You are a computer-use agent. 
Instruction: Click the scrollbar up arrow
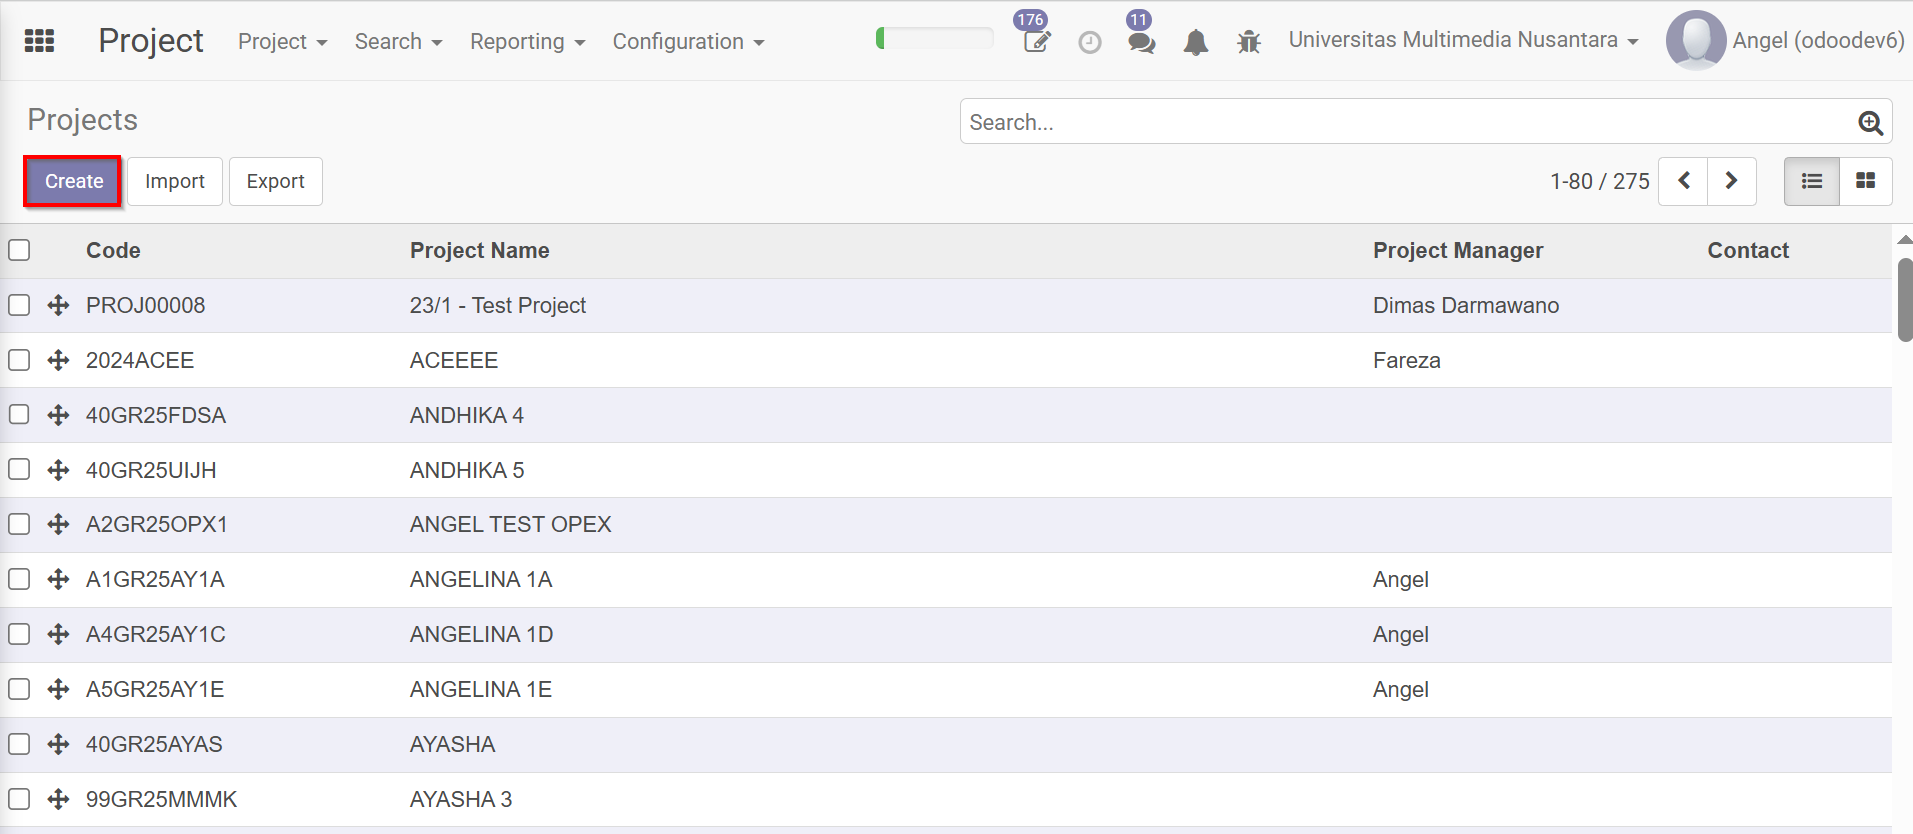pyautogui.click(x=1905, y=240)
